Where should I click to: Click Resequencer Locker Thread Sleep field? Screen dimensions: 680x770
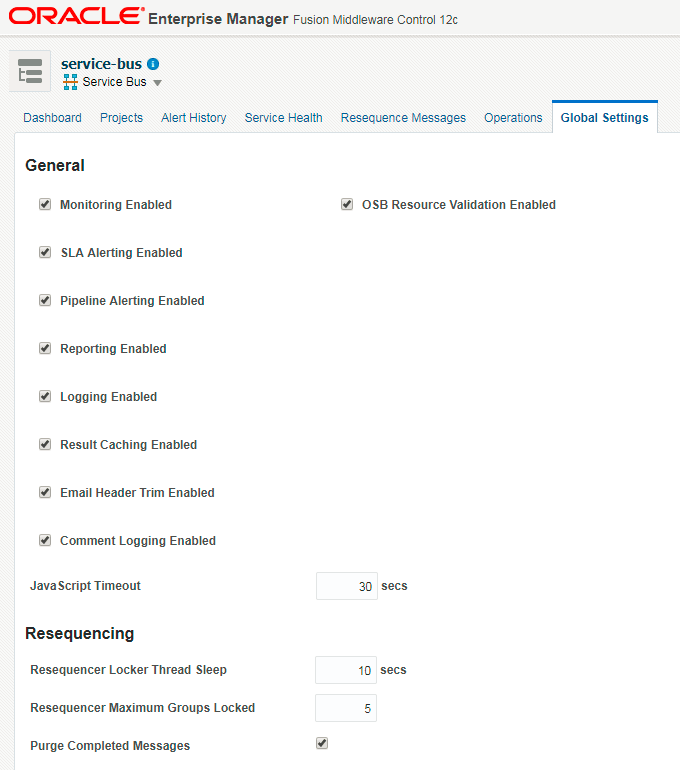pyautogui.click(x=346, y=670)
